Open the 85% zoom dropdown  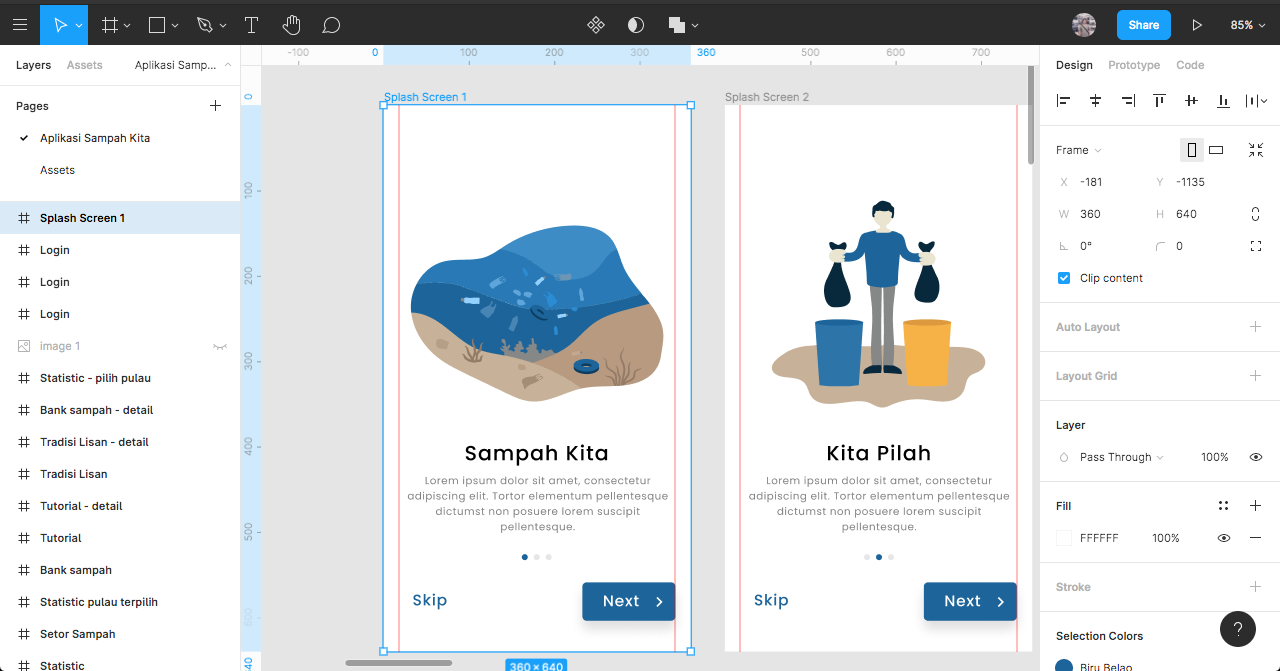tap(1247, 25)
